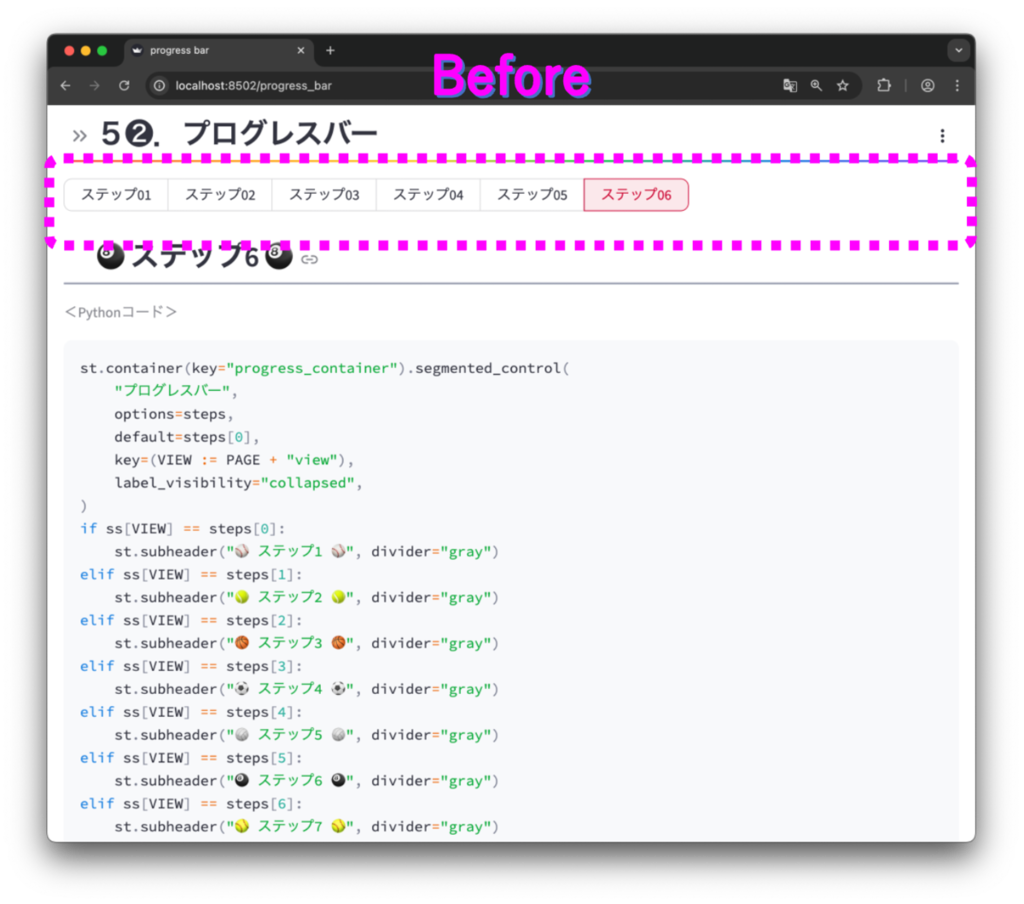Select the ステップ01 segment
Image resolution: width=1024 pixels, height=904 pixels.
(116, 195)
